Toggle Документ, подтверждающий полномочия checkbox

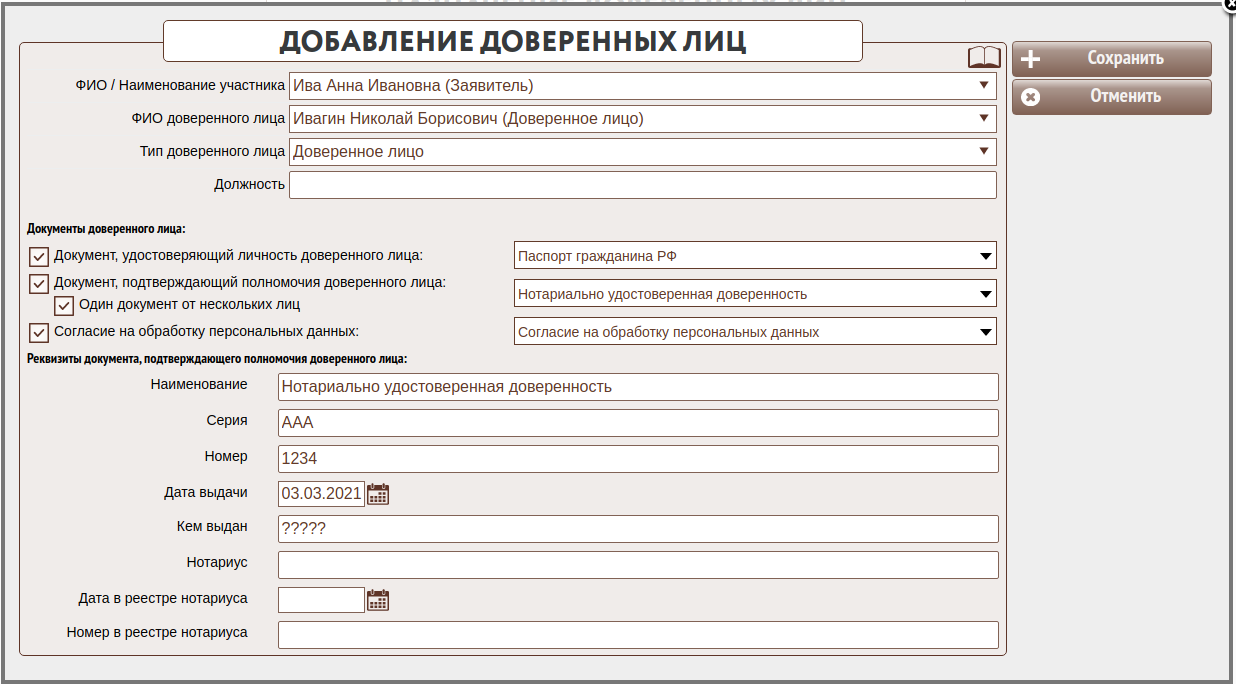[39, 283]
